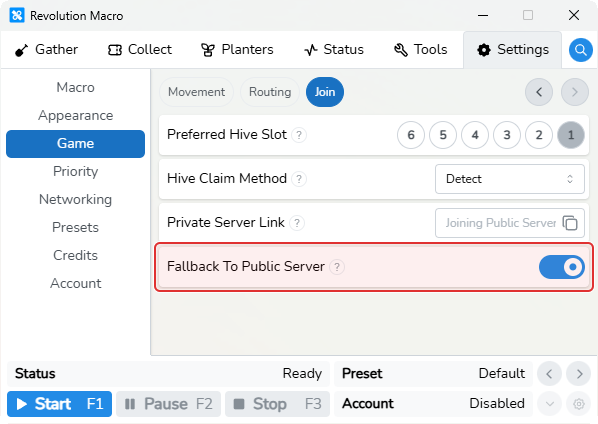
Task: Disable Fallback To Public Server toggle
Action: click(x=561, y=267)
